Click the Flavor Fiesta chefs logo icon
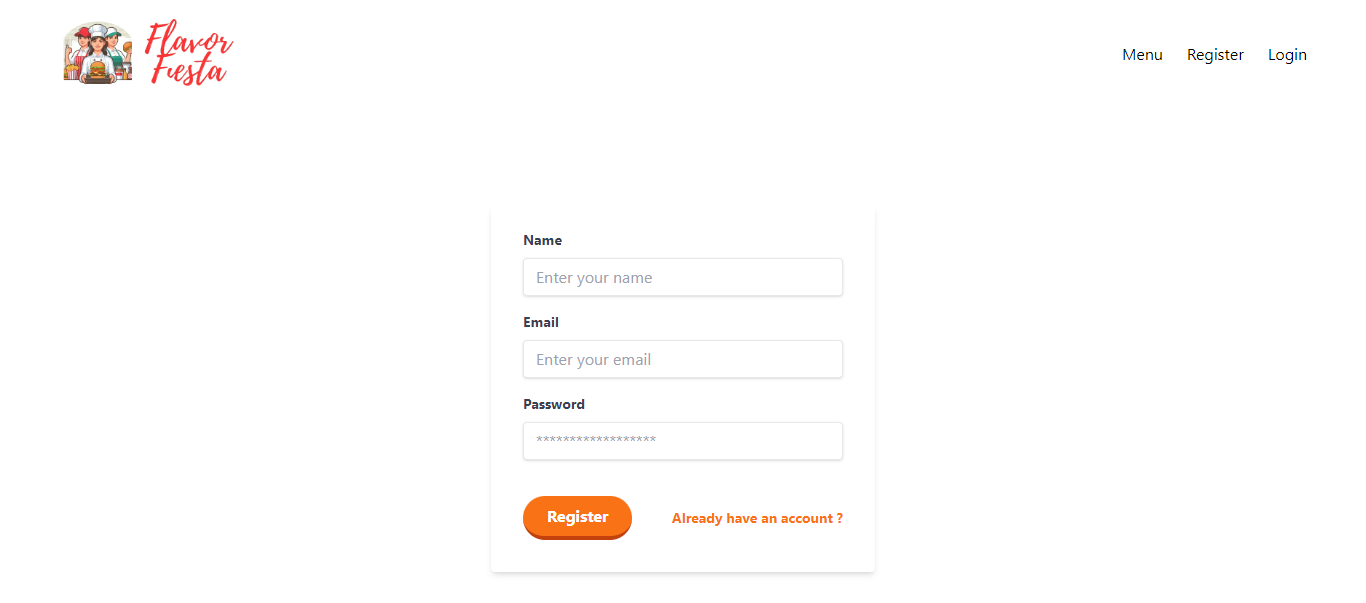The width and height of the screenshot is (1366, 603). [x=97, y=51]
